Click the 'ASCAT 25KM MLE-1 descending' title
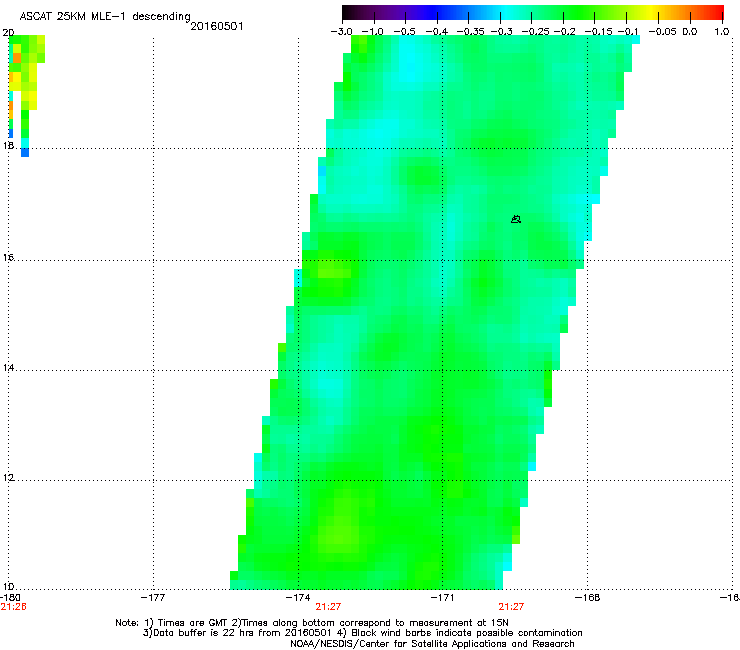Screen dimensions: 740x650 pyautogui.click(x=105, y=16)
